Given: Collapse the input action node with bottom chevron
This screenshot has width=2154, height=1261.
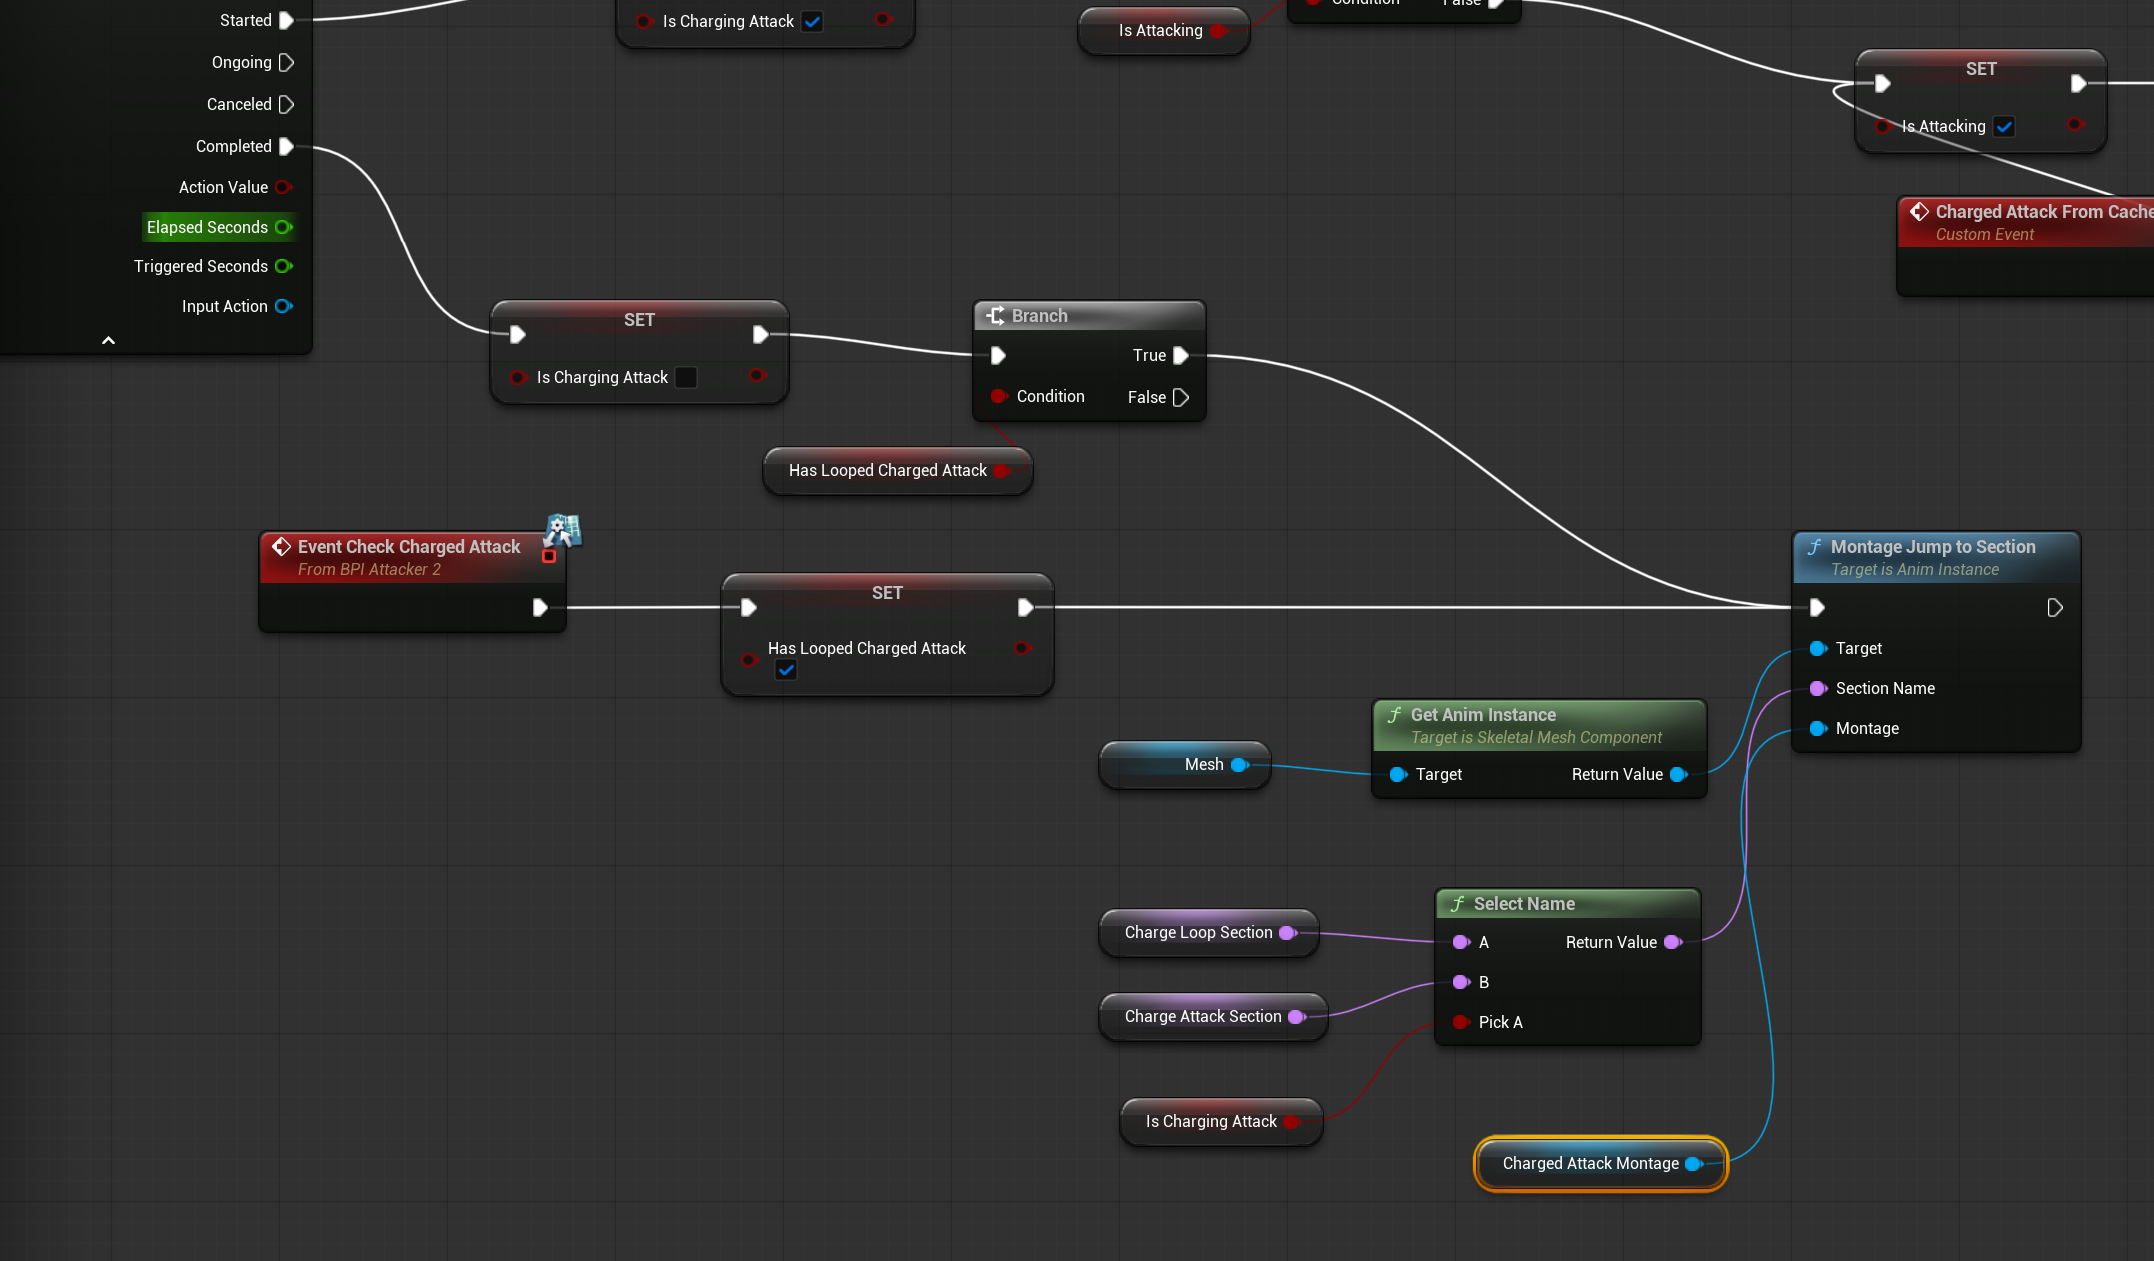Looking at the screenshot, I should pyautogui.click(x=108, y=341).
